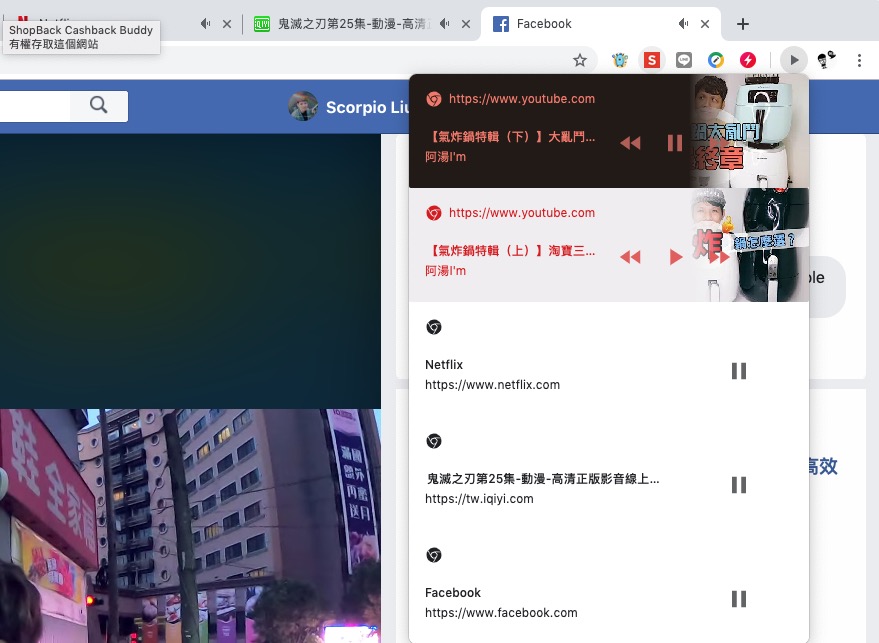The image size is (879, 643).
Task: Rewind the 氣炸鍋特輯（上）YouTube video
Action: tap(630, 257)
